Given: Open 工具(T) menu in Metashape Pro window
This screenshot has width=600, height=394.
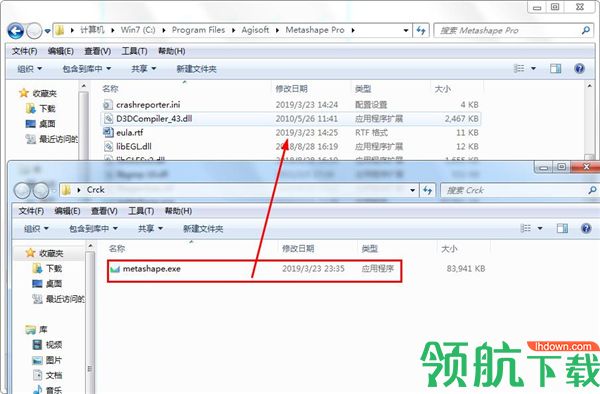Looking at the screenshot, I should point(134,51).
